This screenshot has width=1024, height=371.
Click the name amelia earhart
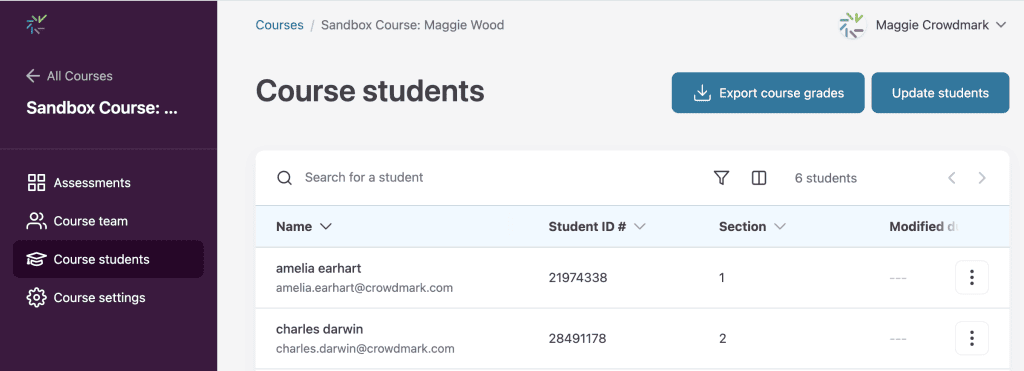pos(319,268)
